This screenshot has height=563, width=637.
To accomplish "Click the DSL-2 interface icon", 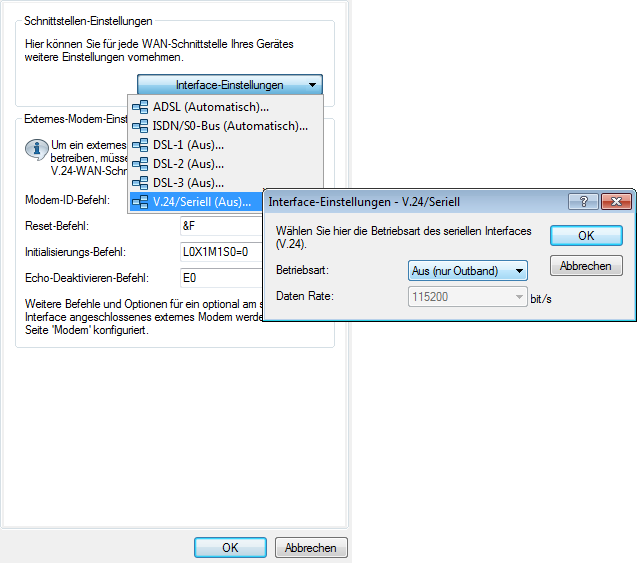I will click(140, 164).
